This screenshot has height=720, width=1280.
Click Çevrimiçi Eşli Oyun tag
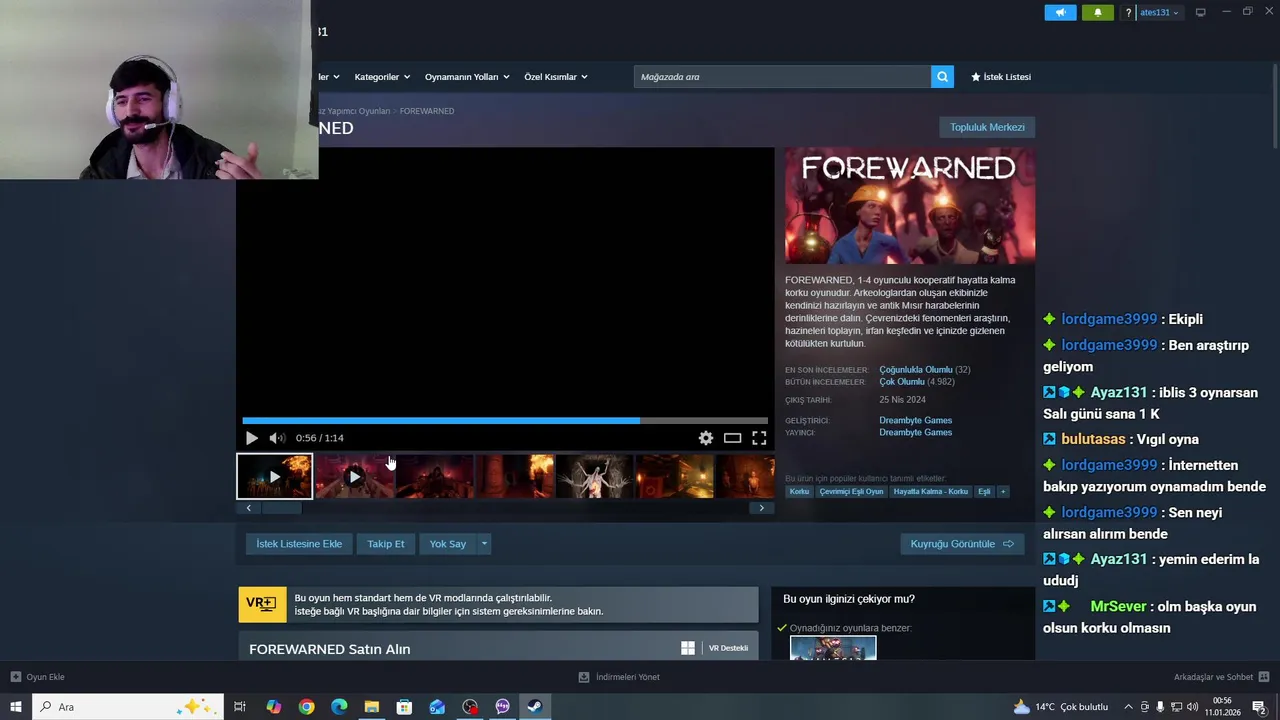[851, 492]
